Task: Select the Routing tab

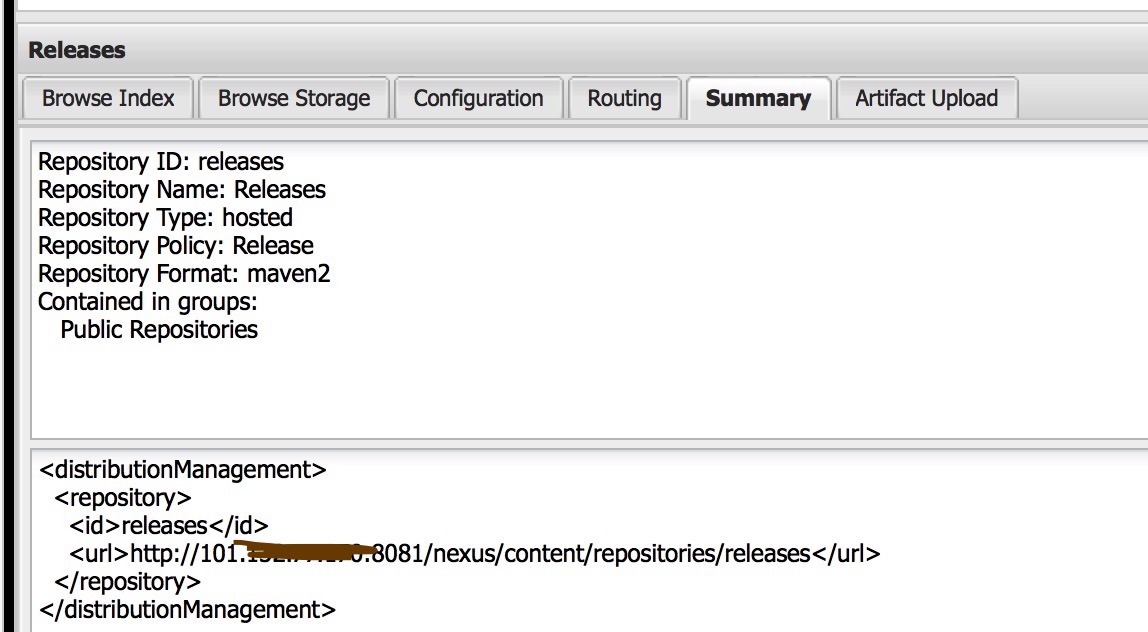Action: (x=624, y=98)
